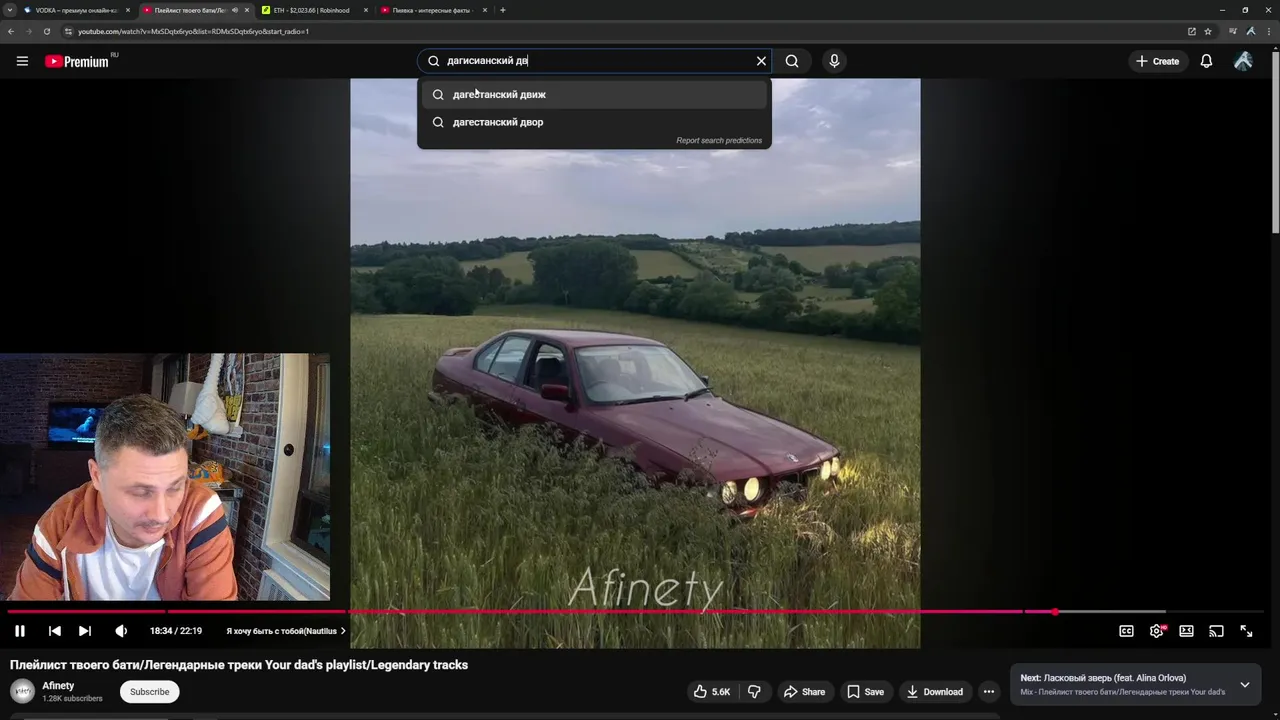Run search with magnifier button
The width and height of the screenshot is (1280, 720).
(792, 61)
